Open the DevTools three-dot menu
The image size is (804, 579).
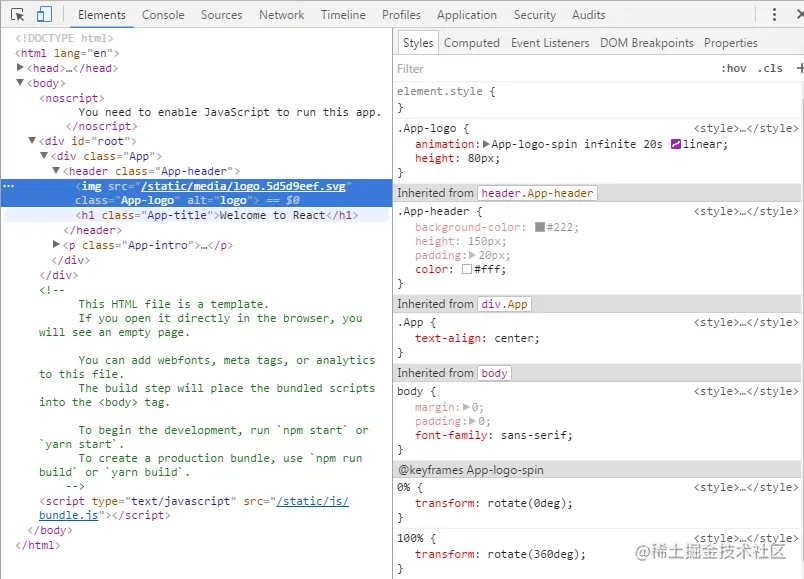click(774, 14)
